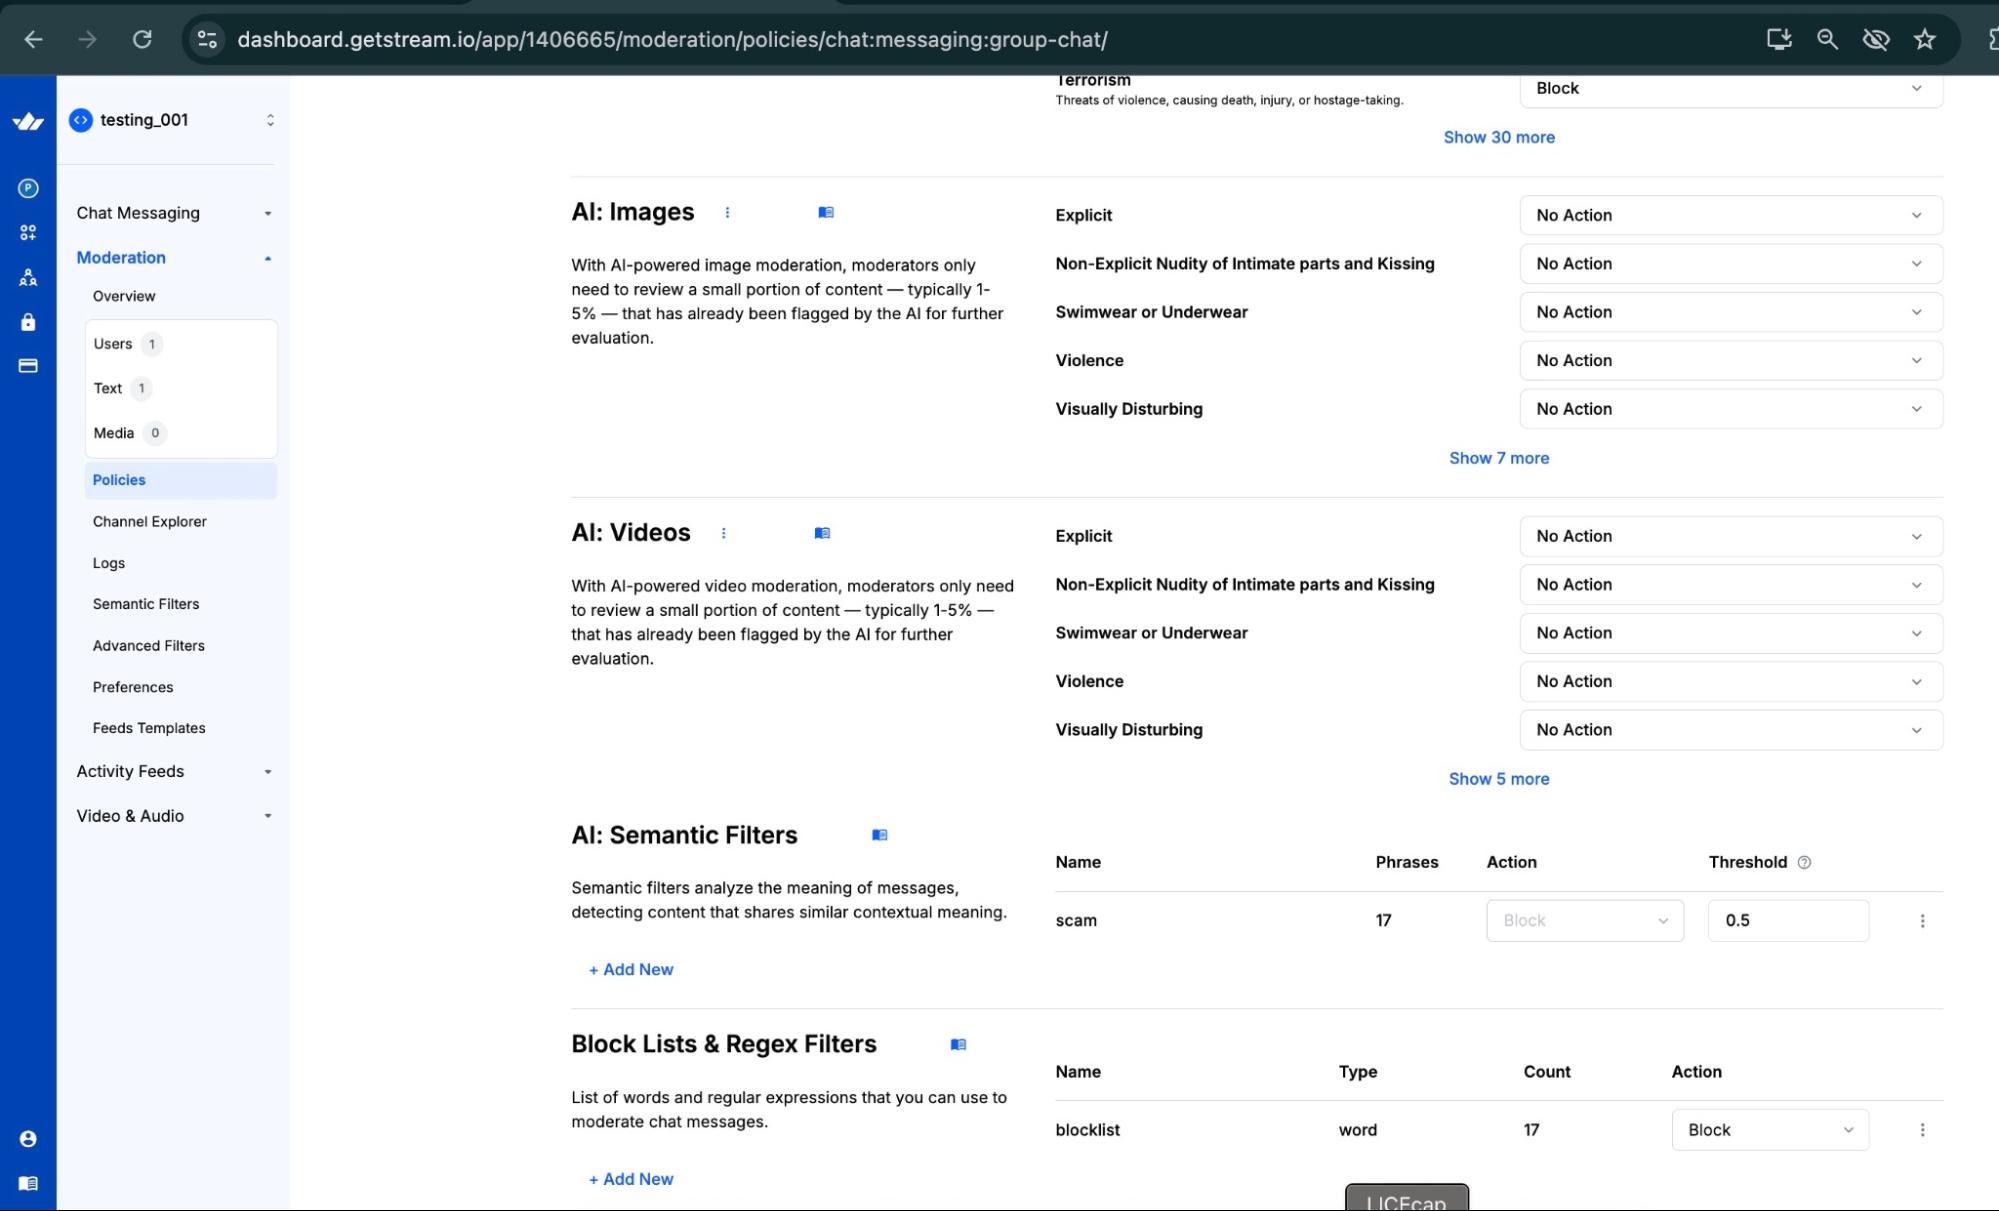The width and height of the screenshot is (1999, 1211).
Task: Click + Add New under Semantic Filters
Action: point(631,969)
